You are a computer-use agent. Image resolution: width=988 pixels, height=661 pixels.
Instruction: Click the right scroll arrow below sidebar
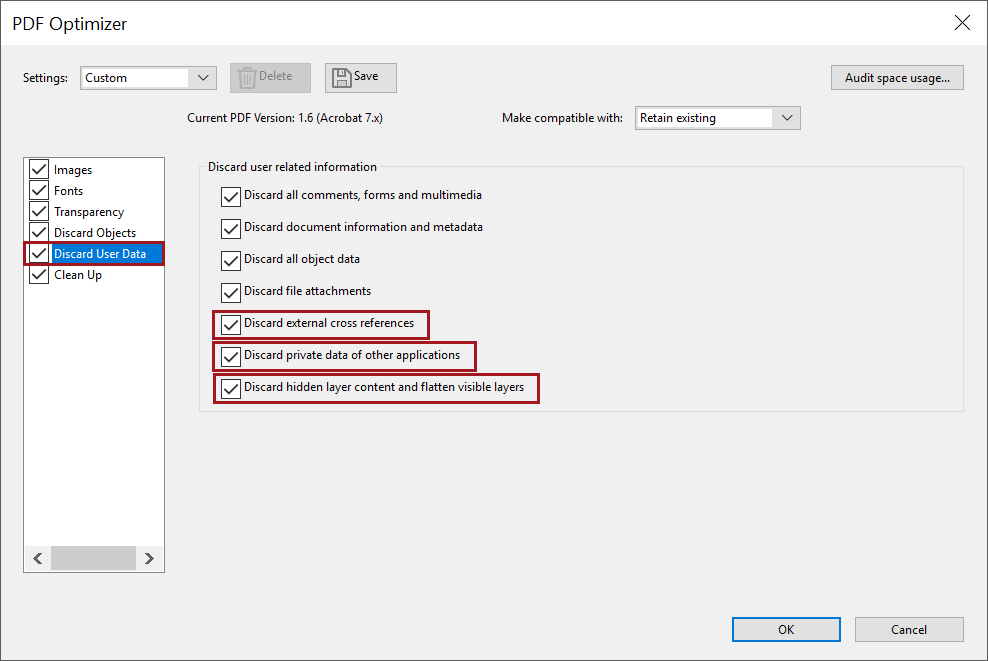pos(150,558)
